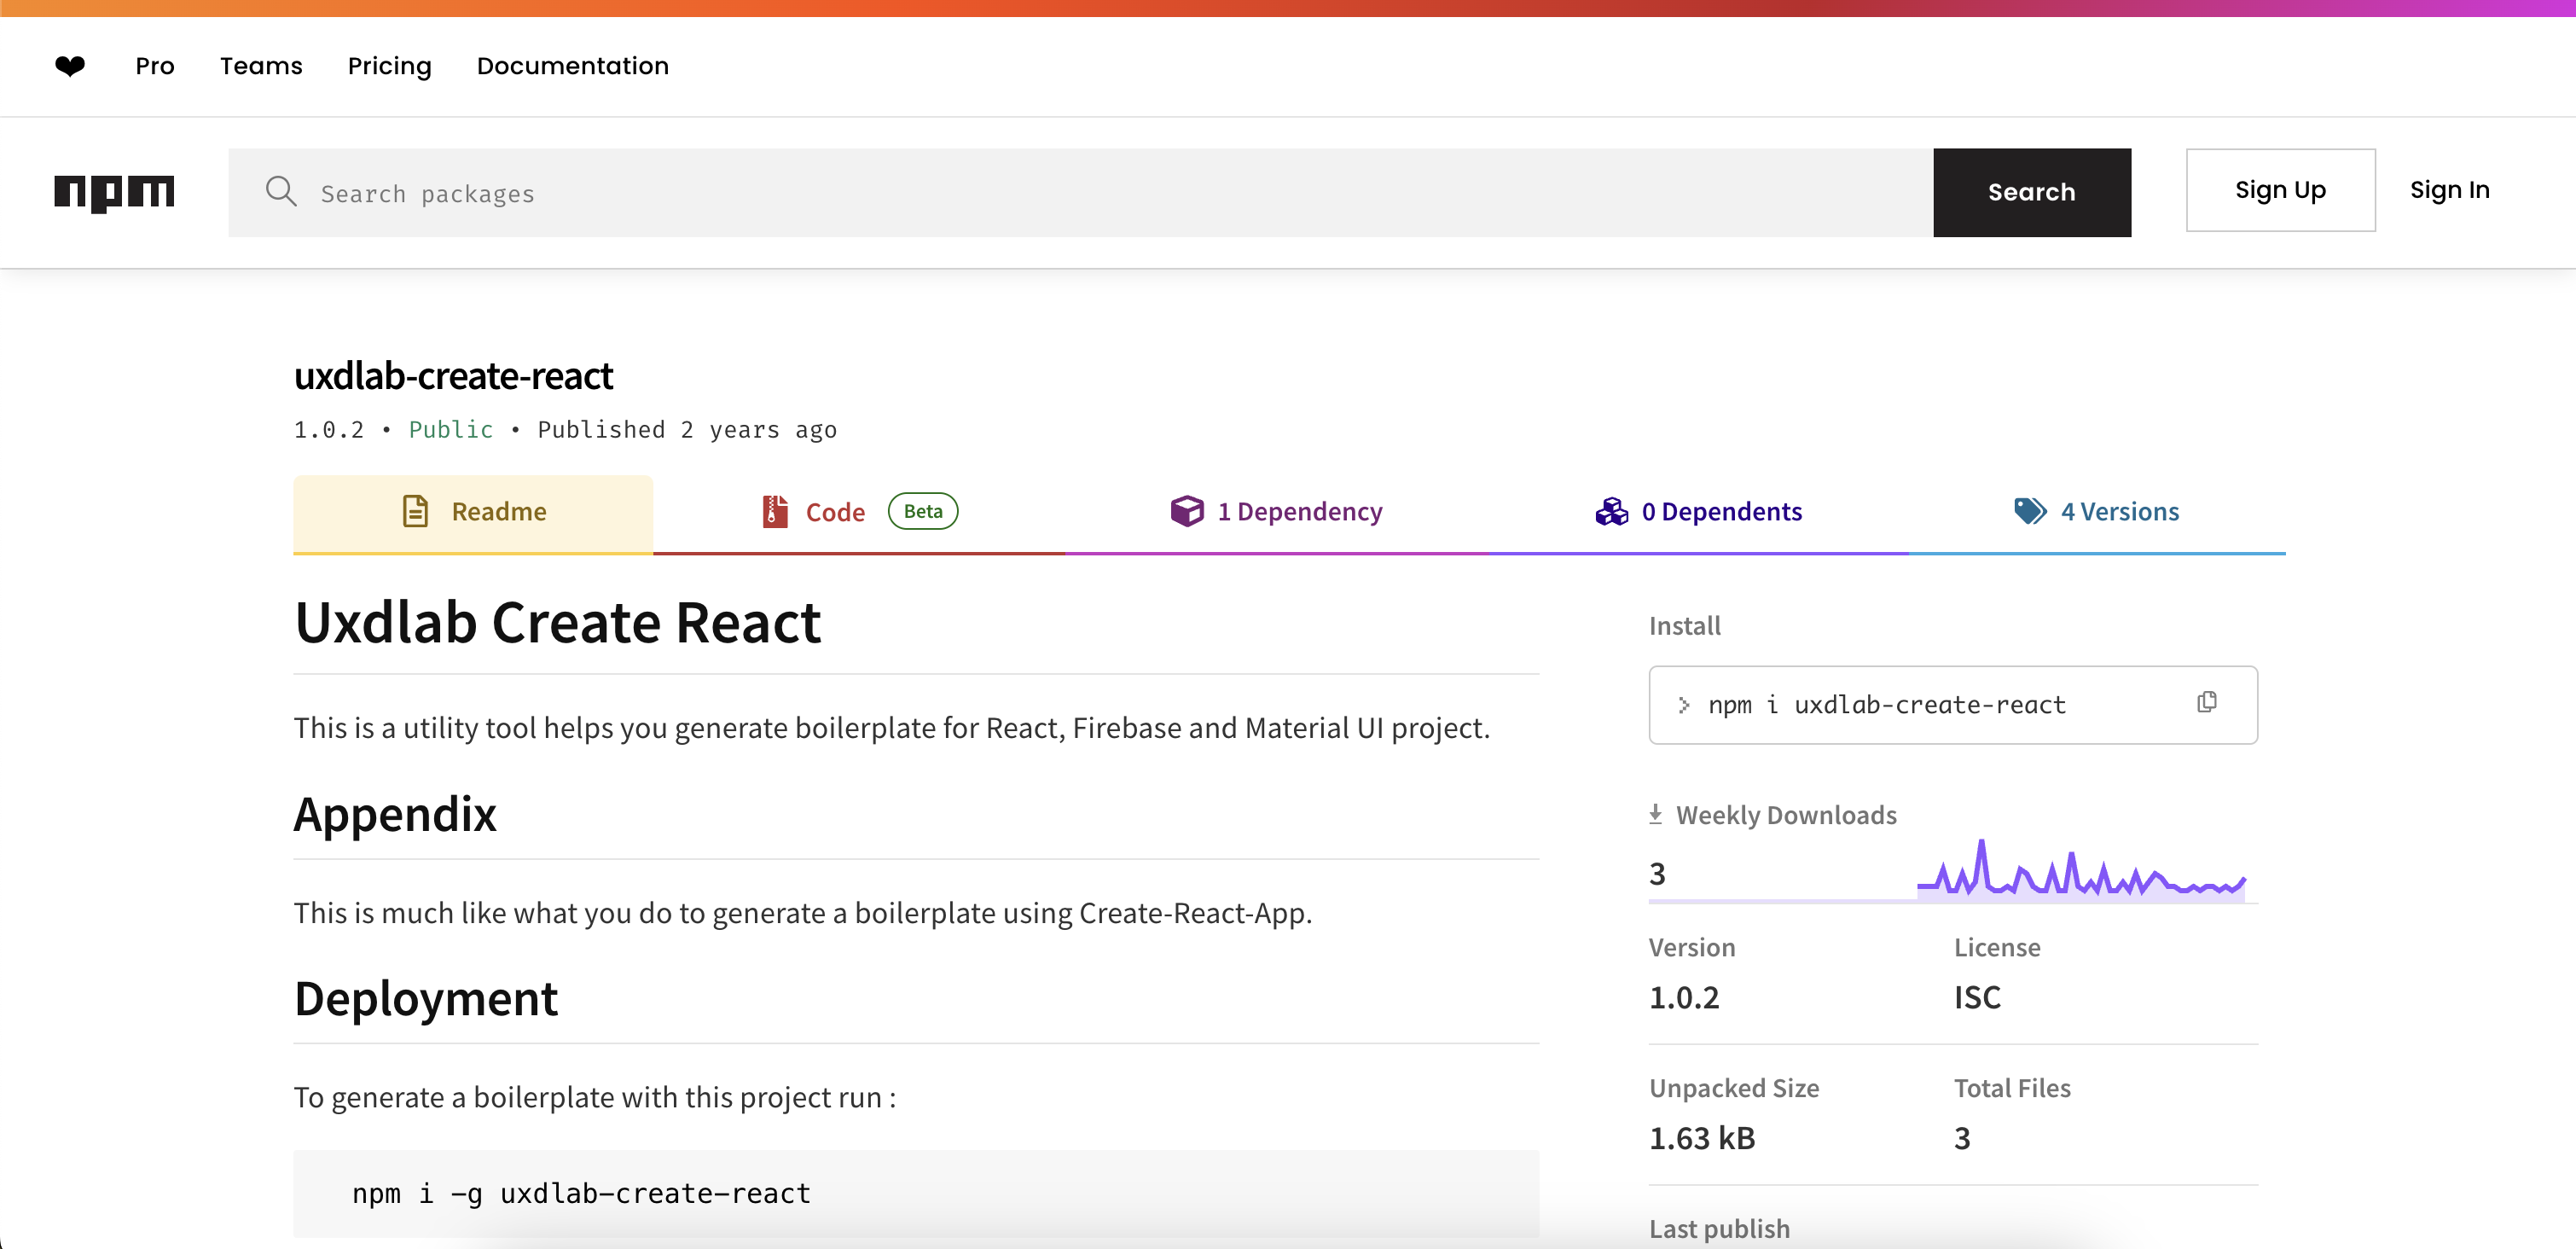The height and width of the screenshot is (1249, 2576).
Task: Click the blue Versions tag icon
Action: point(2029,511)
